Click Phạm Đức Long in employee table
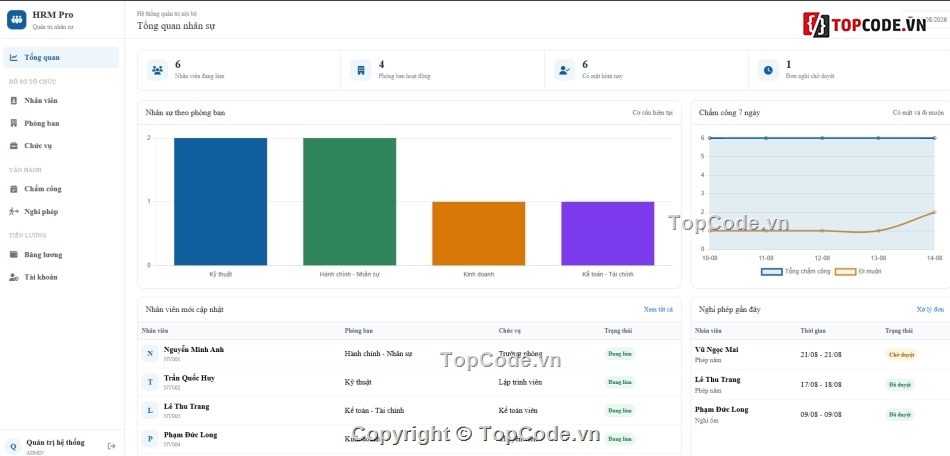The image size is (950, 456). 190,435
